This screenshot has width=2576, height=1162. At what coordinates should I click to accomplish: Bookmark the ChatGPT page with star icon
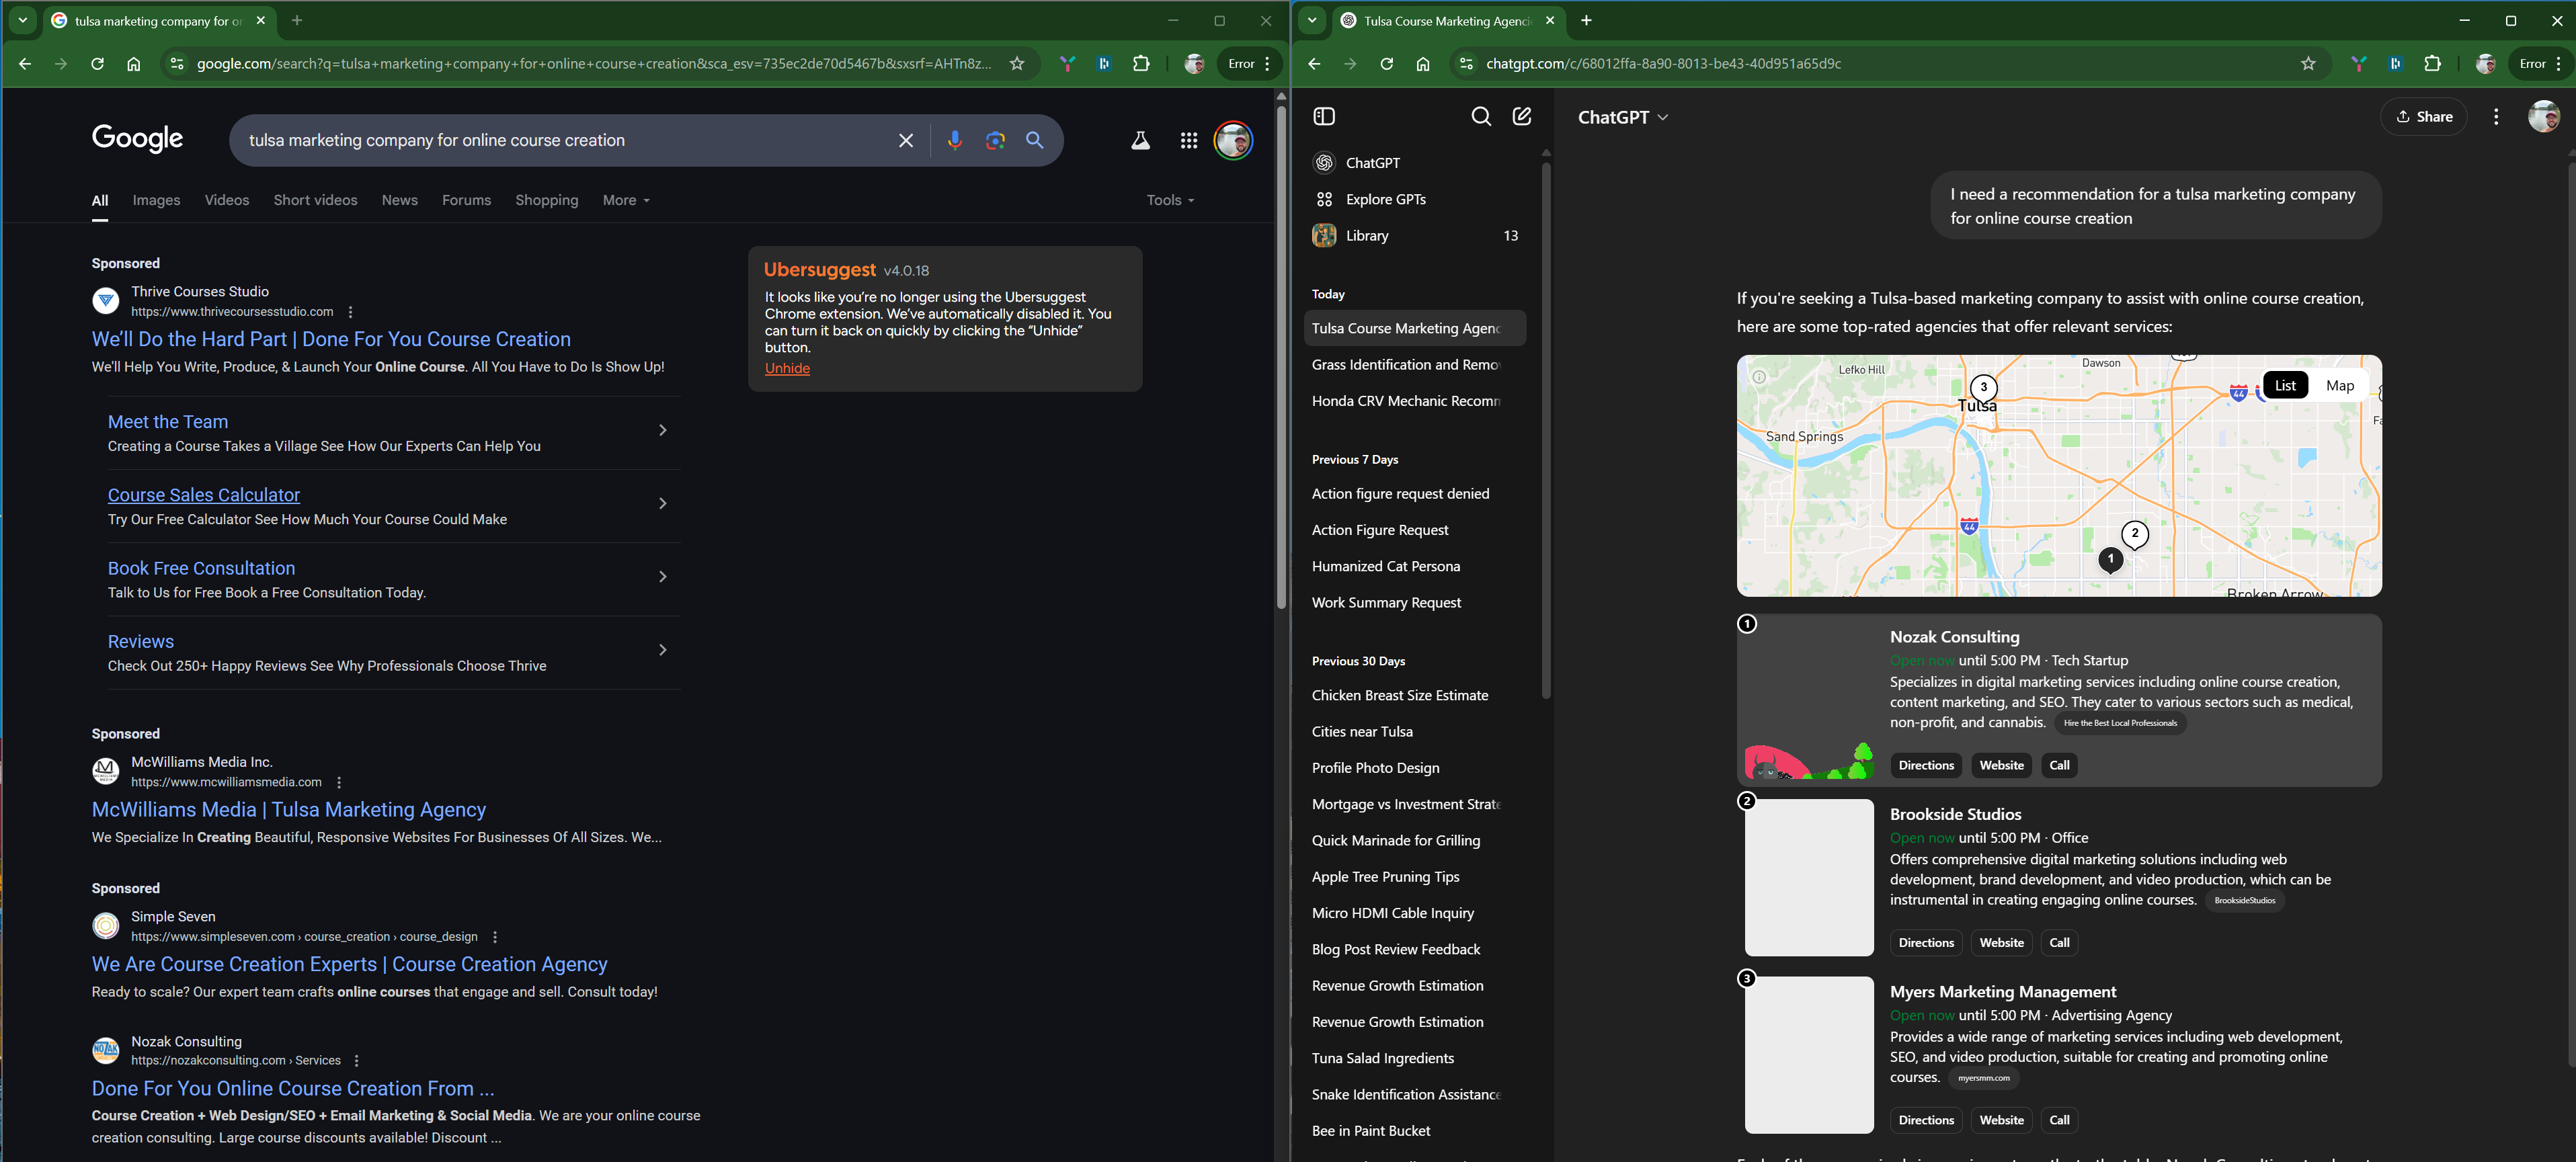point(2308,64)
